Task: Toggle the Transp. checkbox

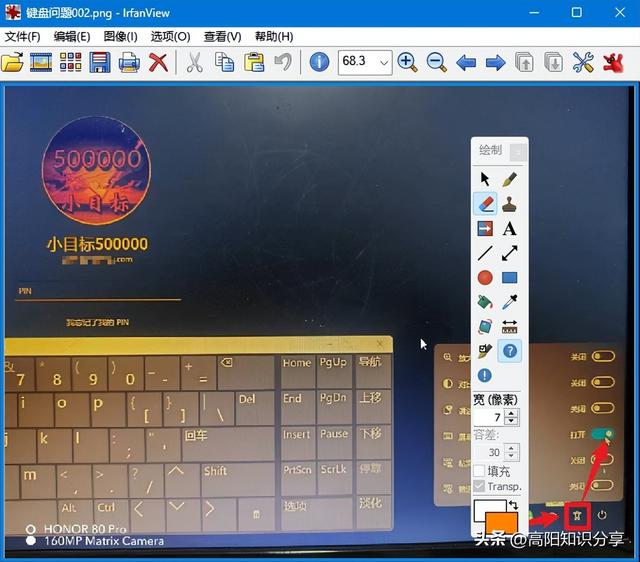Action: (x=479, y=486)
